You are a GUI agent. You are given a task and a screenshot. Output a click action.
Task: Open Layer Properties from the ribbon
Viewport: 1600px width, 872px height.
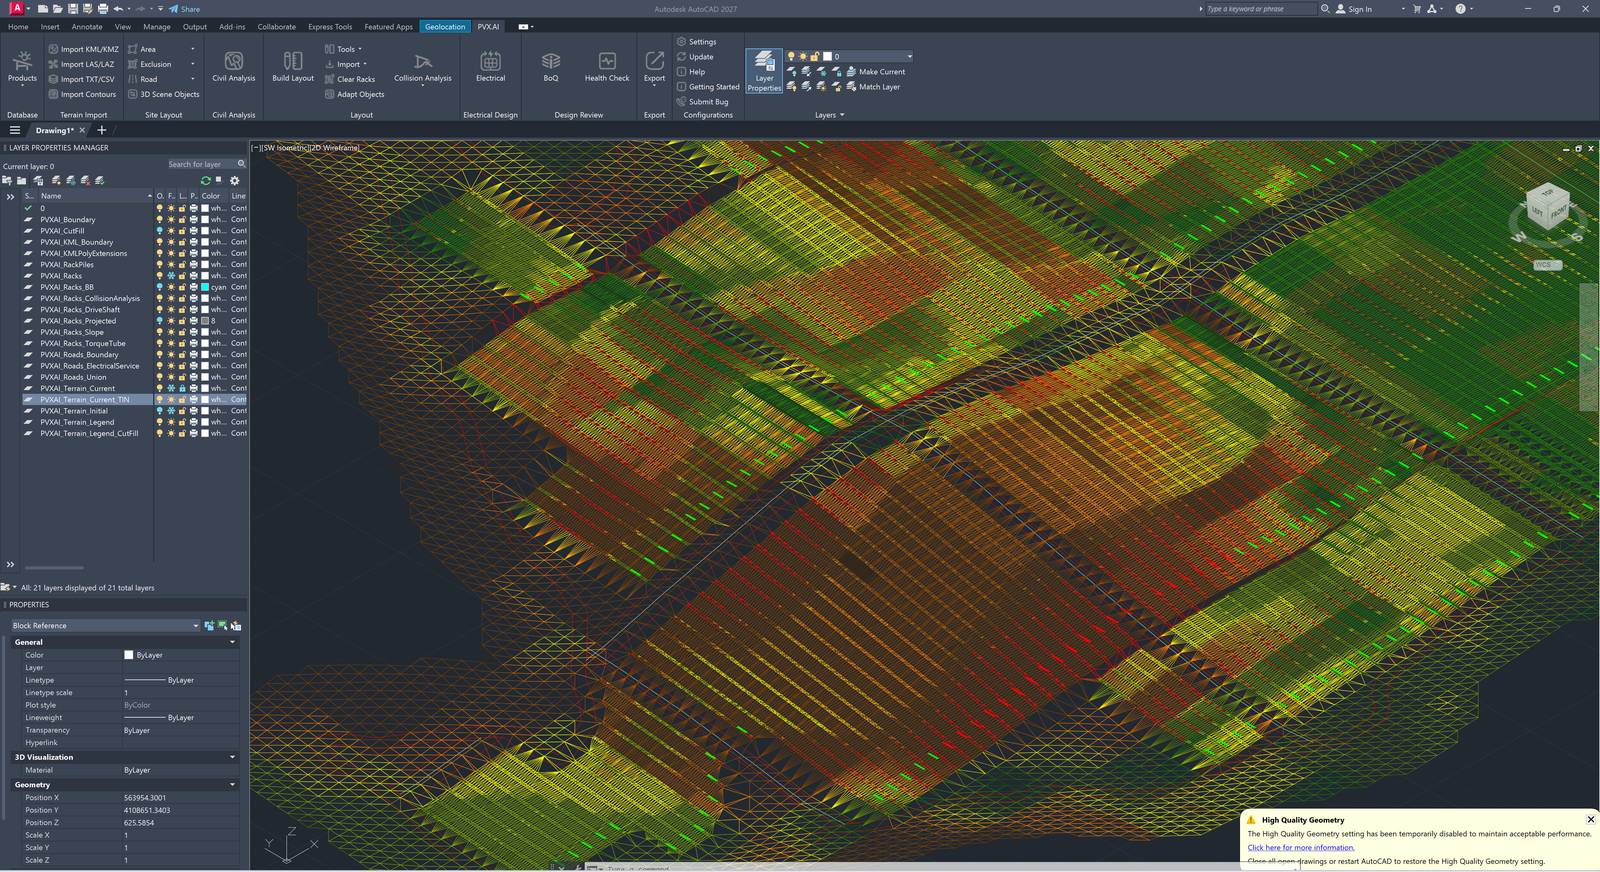click(x=764, y=71)
